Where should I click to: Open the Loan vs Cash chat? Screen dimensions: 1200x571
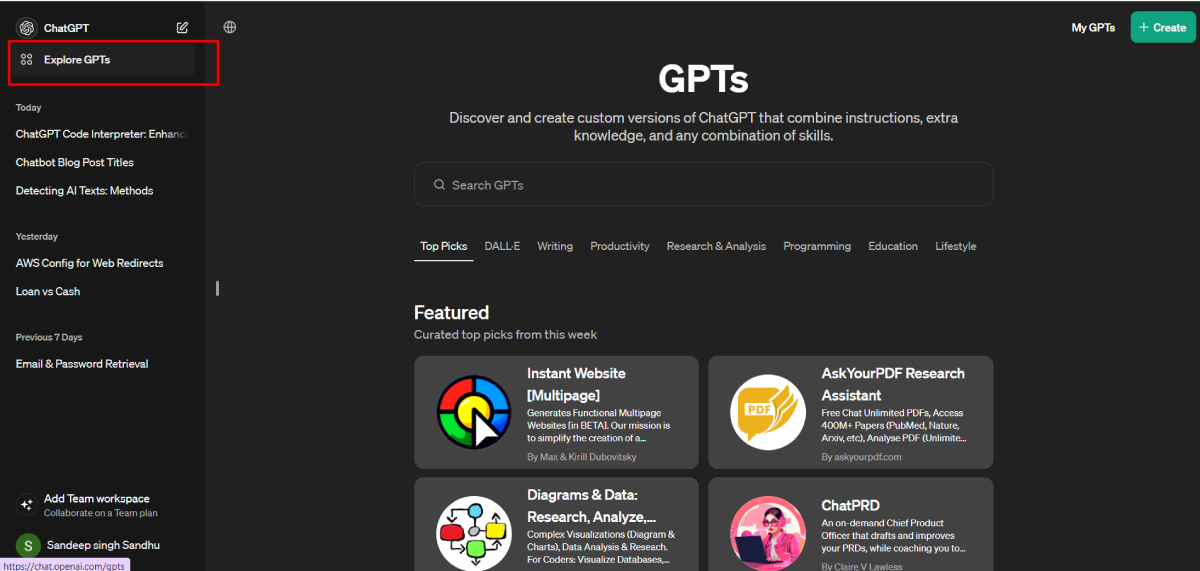(48, 292)
